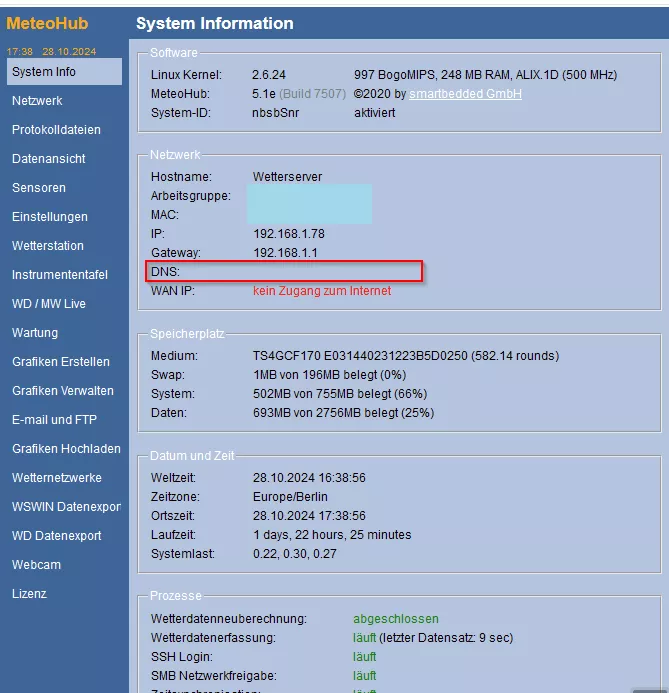Click the MAC label
The image size is (669, 693).
165,215
